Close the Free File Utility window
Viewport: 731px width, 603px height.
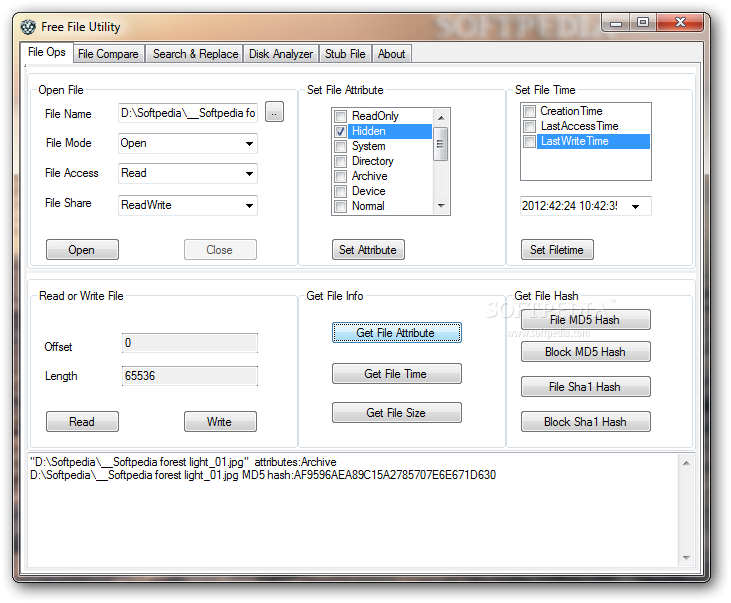click(680, 22)
